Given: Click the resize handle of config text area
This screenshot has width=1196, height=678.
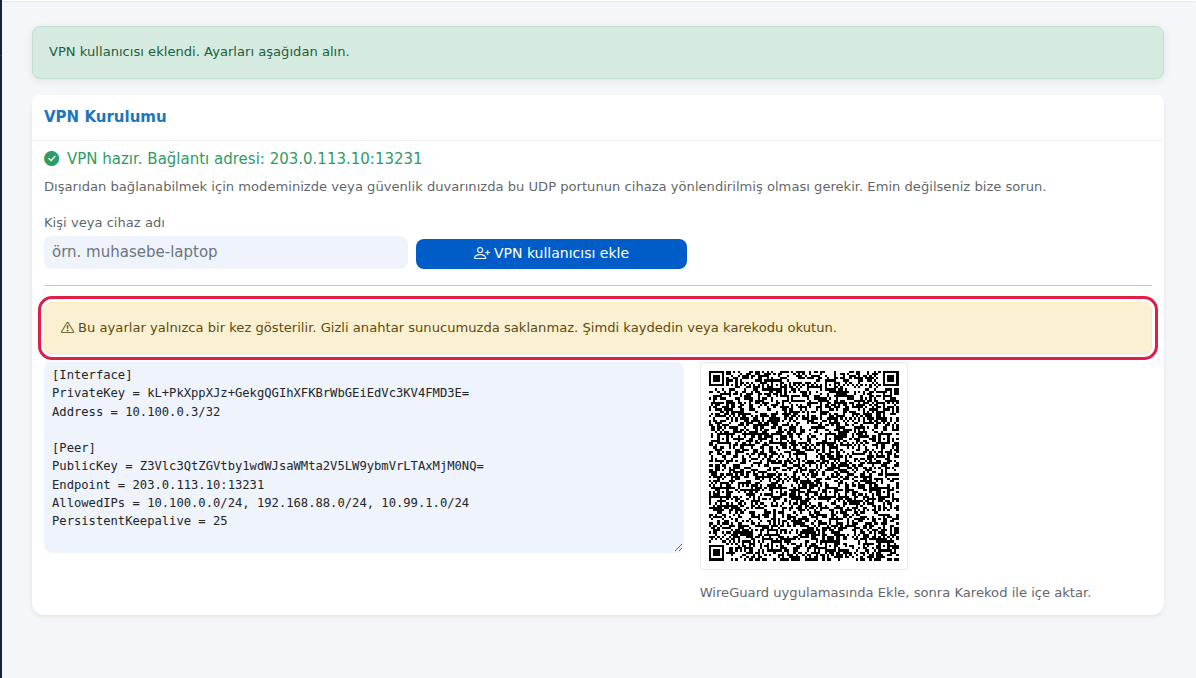Looking at the screenshot, I should [678, 548].
